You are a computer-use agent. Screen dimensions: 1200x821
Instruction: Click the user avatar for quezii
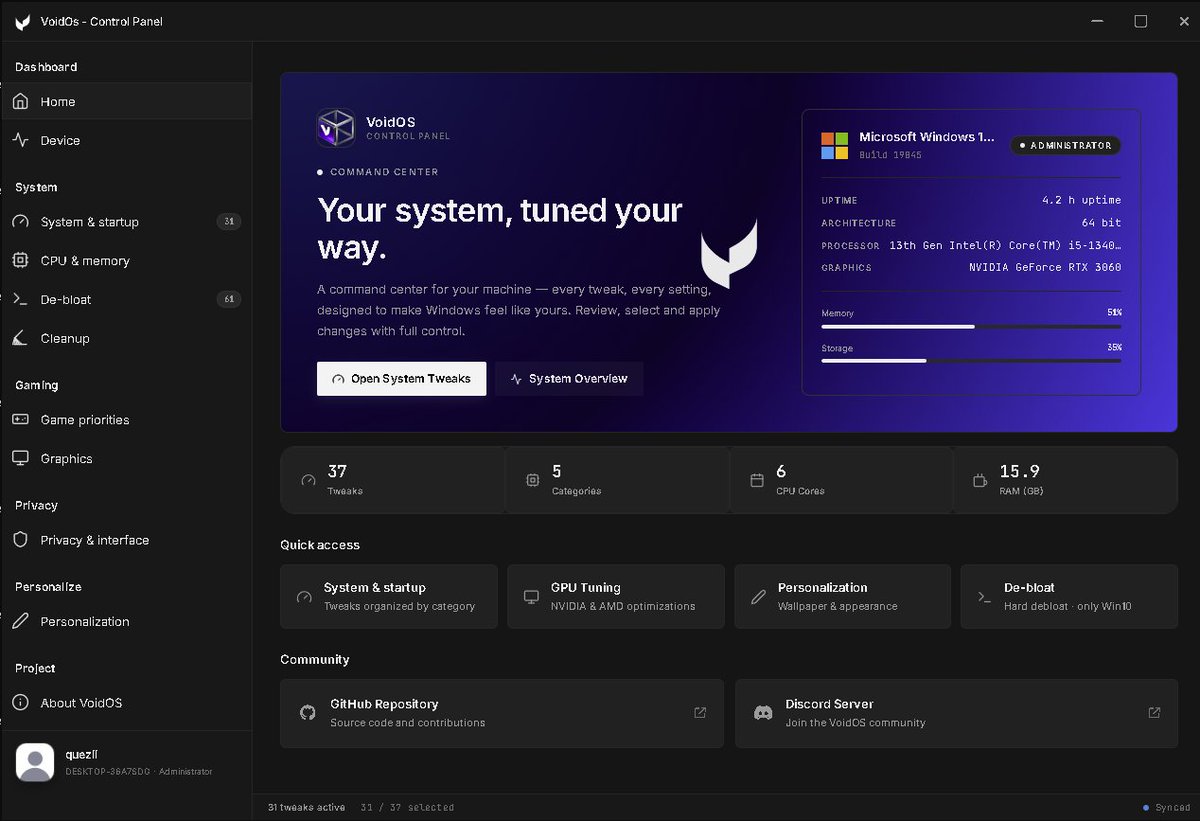click(x=35, y=762)
